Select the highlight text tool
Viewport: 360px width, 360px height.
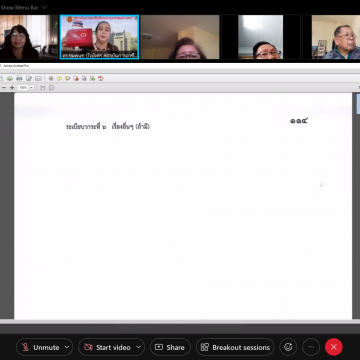(x=67, y=78)
